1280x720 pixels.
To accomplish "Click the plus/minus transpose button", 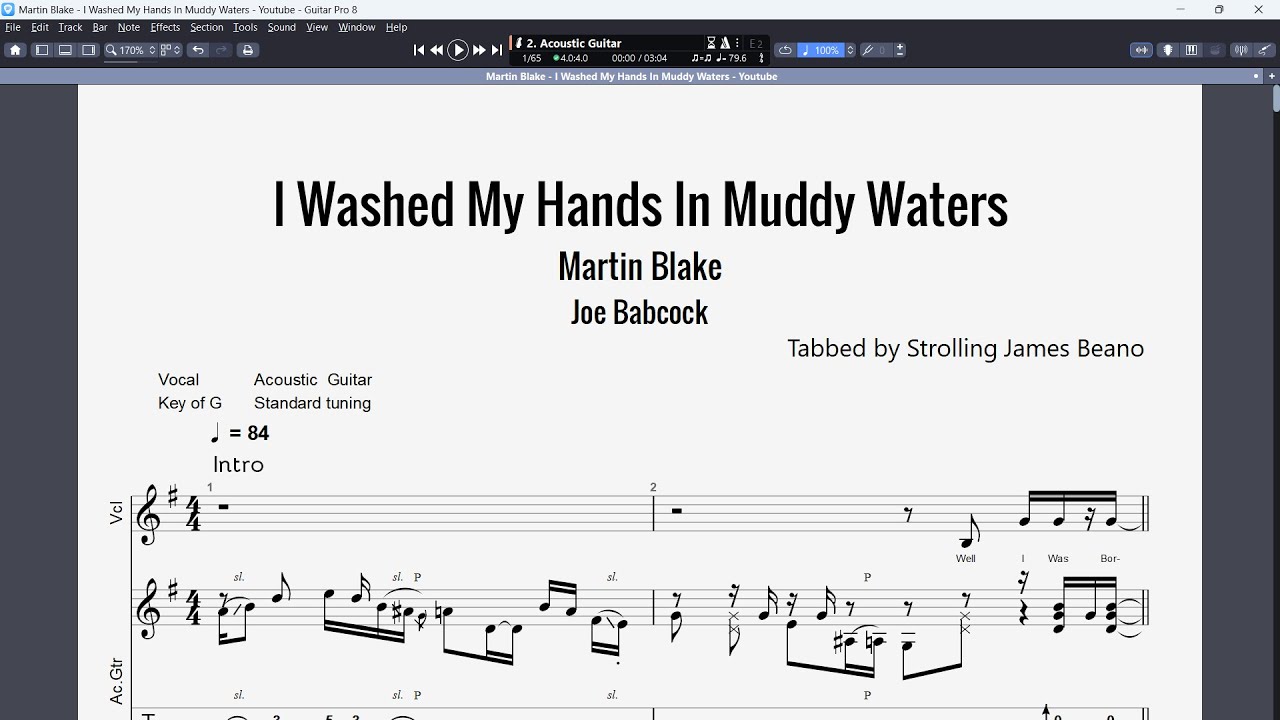I will pyautogui.click(x=900, y=50).
